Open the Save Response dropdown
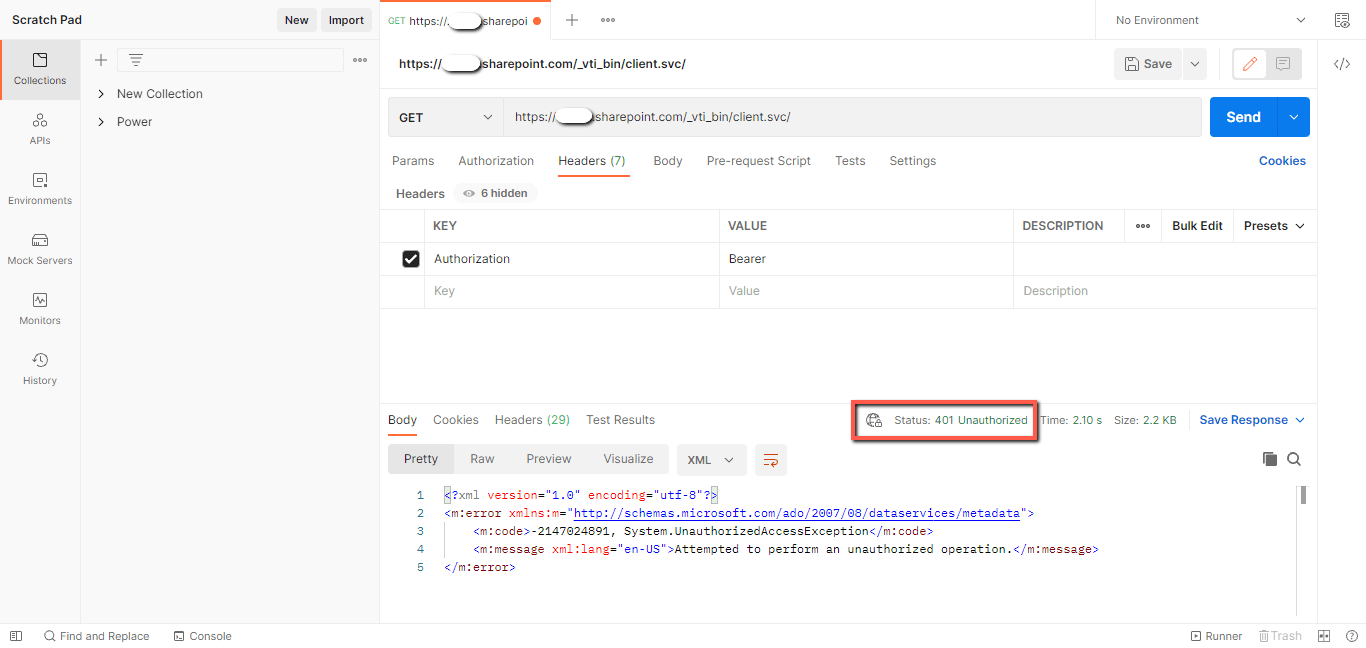Viewport: 1366px width, 648px height. coord(1252,420)
